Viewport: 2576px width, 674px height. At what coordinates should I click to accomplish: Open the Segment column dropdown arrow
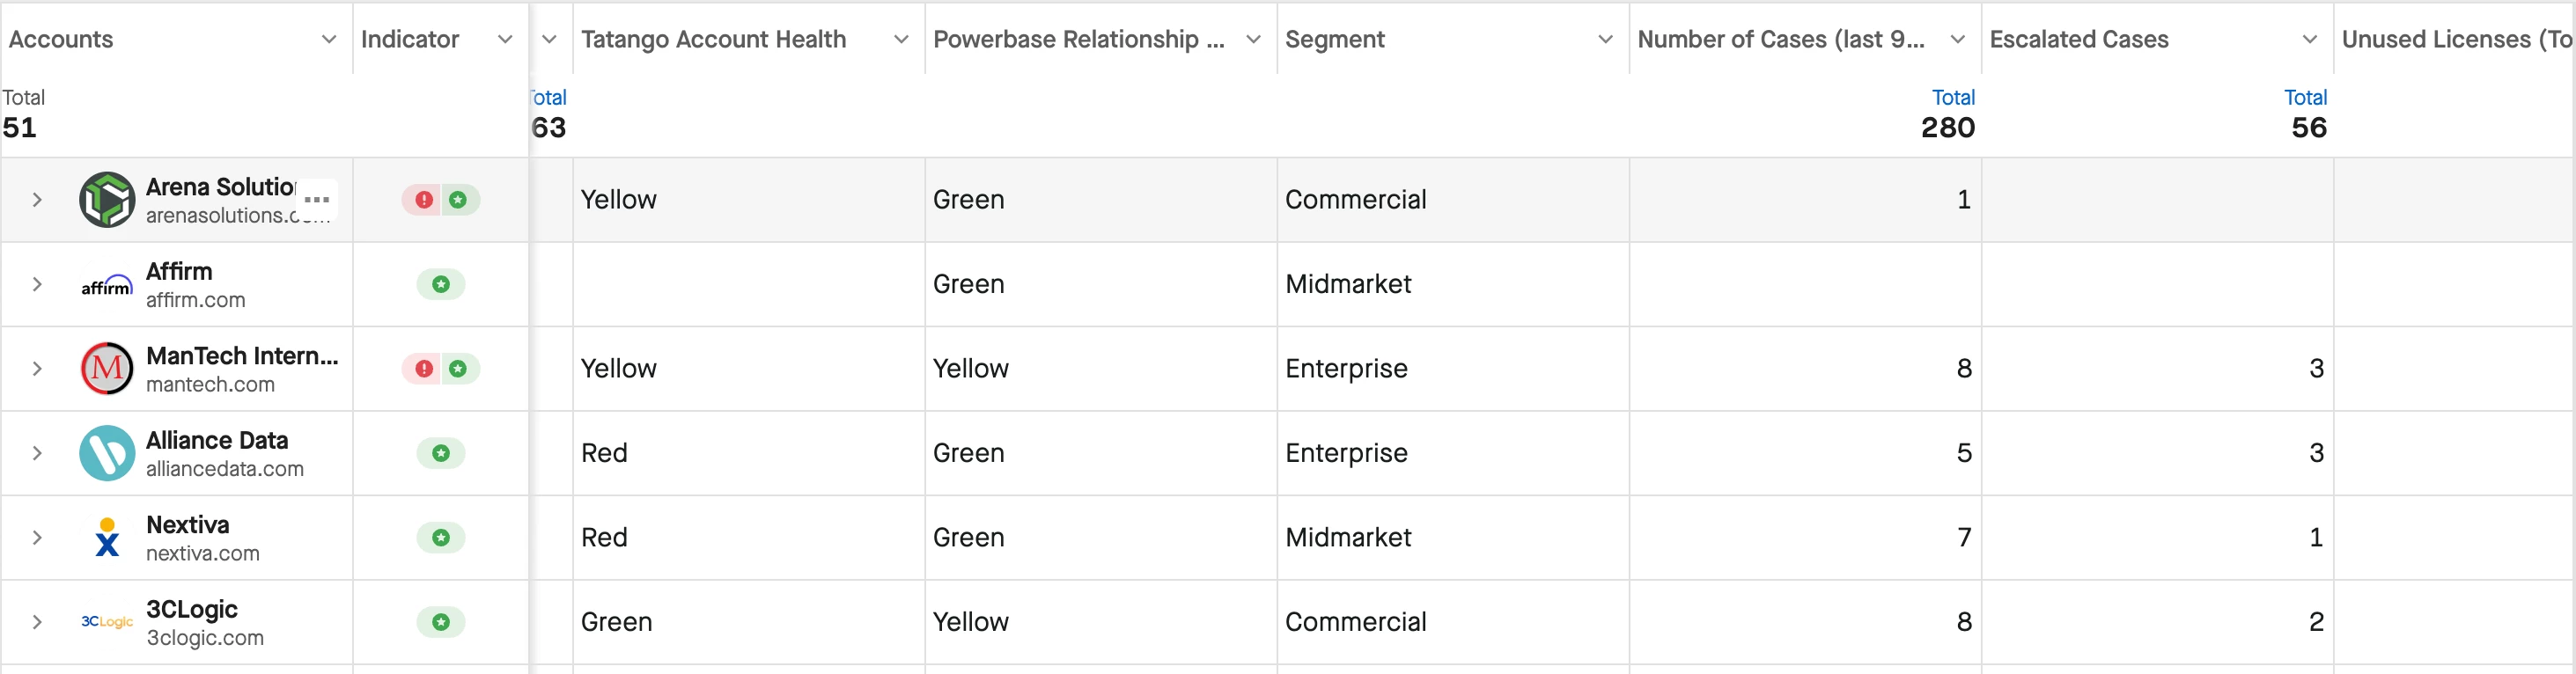(x=1605, y=39)
